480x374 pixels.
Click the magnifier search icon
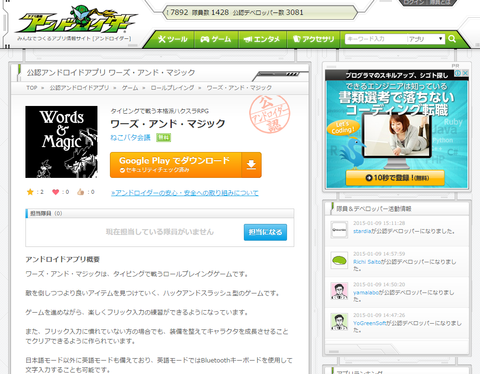pos(452,39)
